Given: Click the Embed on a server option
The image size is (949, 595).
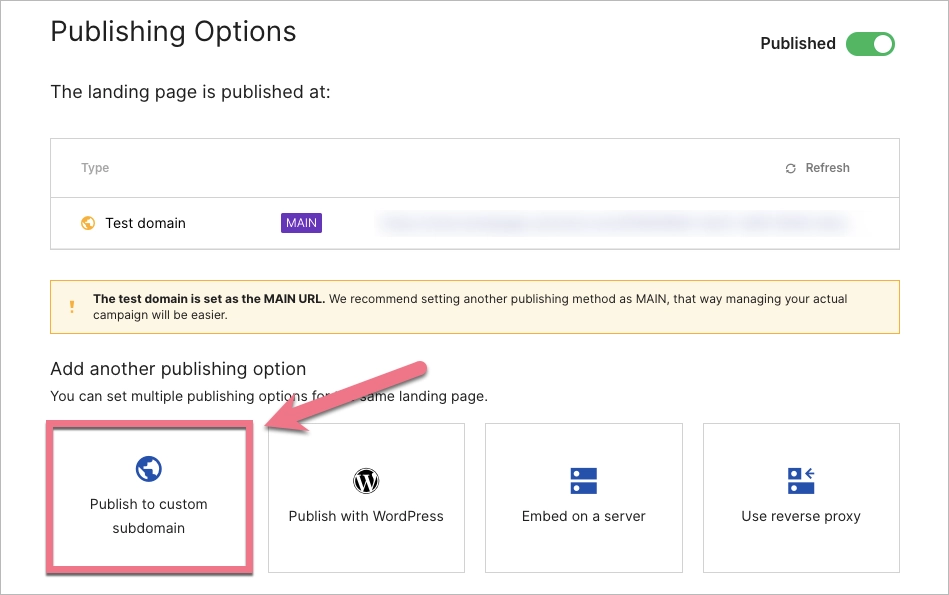Looking at the screenshot, I should click(583, 497).
